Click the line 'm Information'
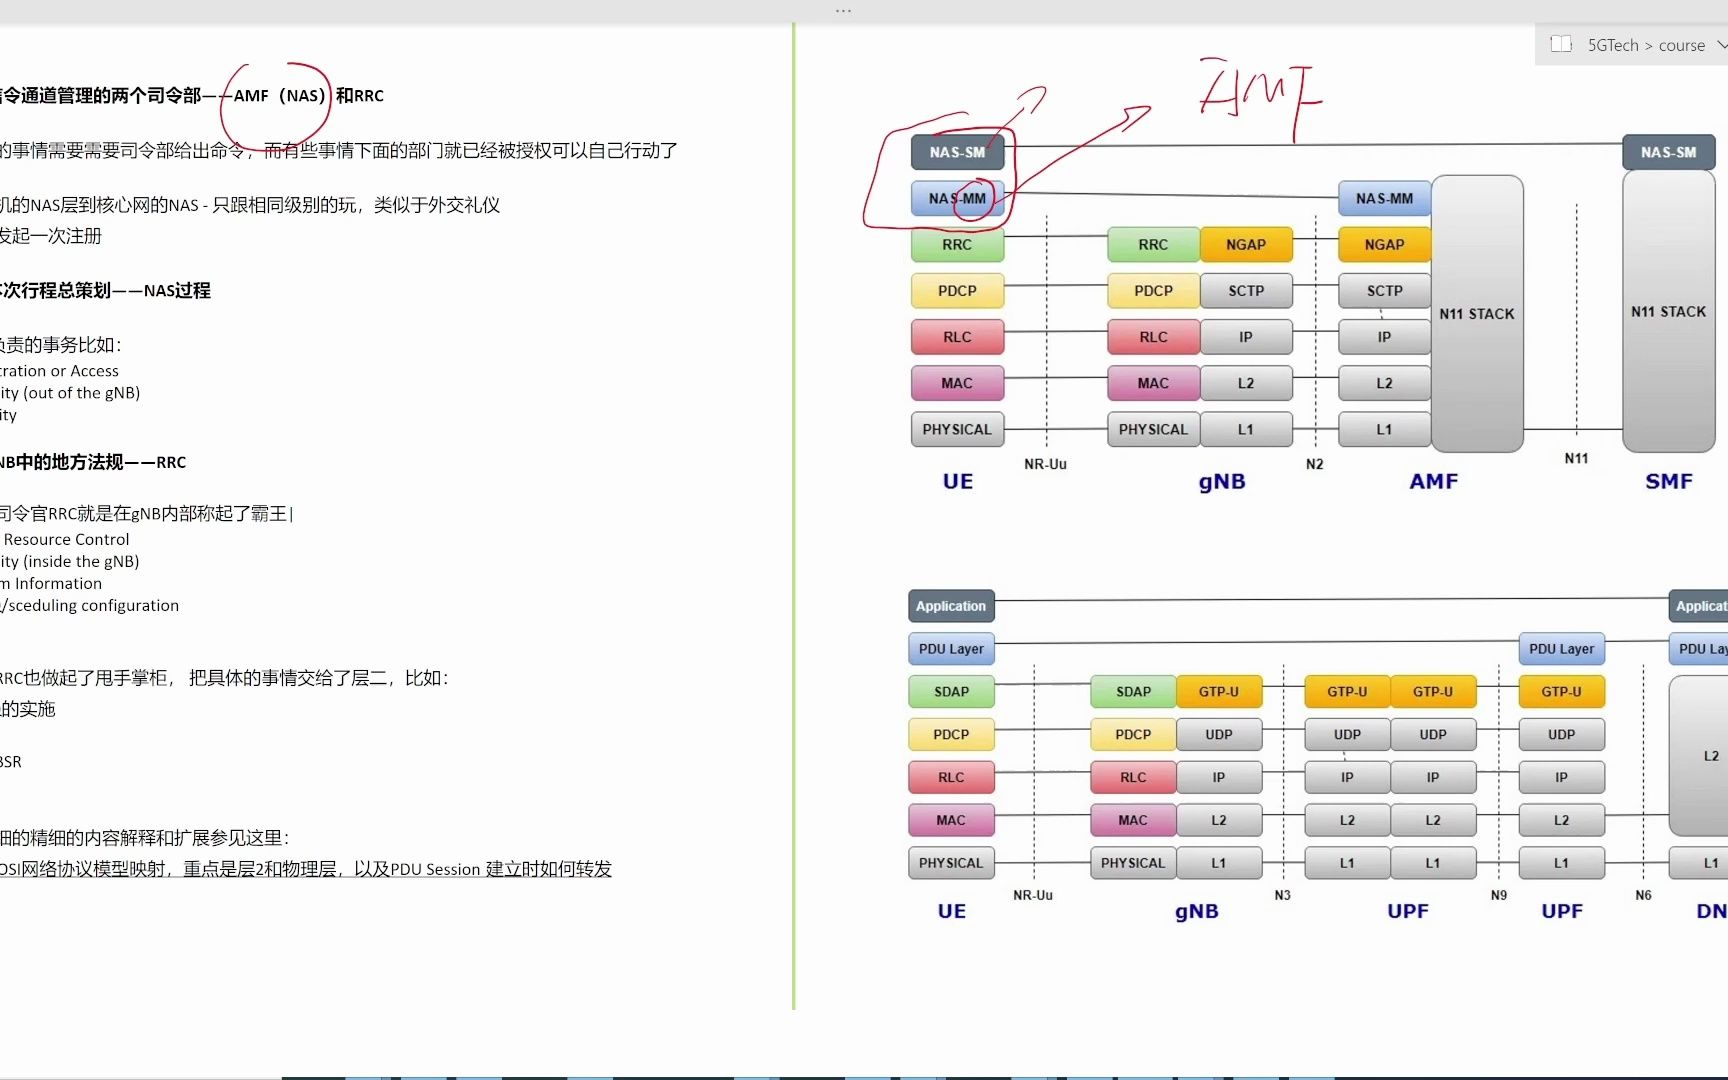Screen dimensions: 1728x1080 tap(51, 584)
